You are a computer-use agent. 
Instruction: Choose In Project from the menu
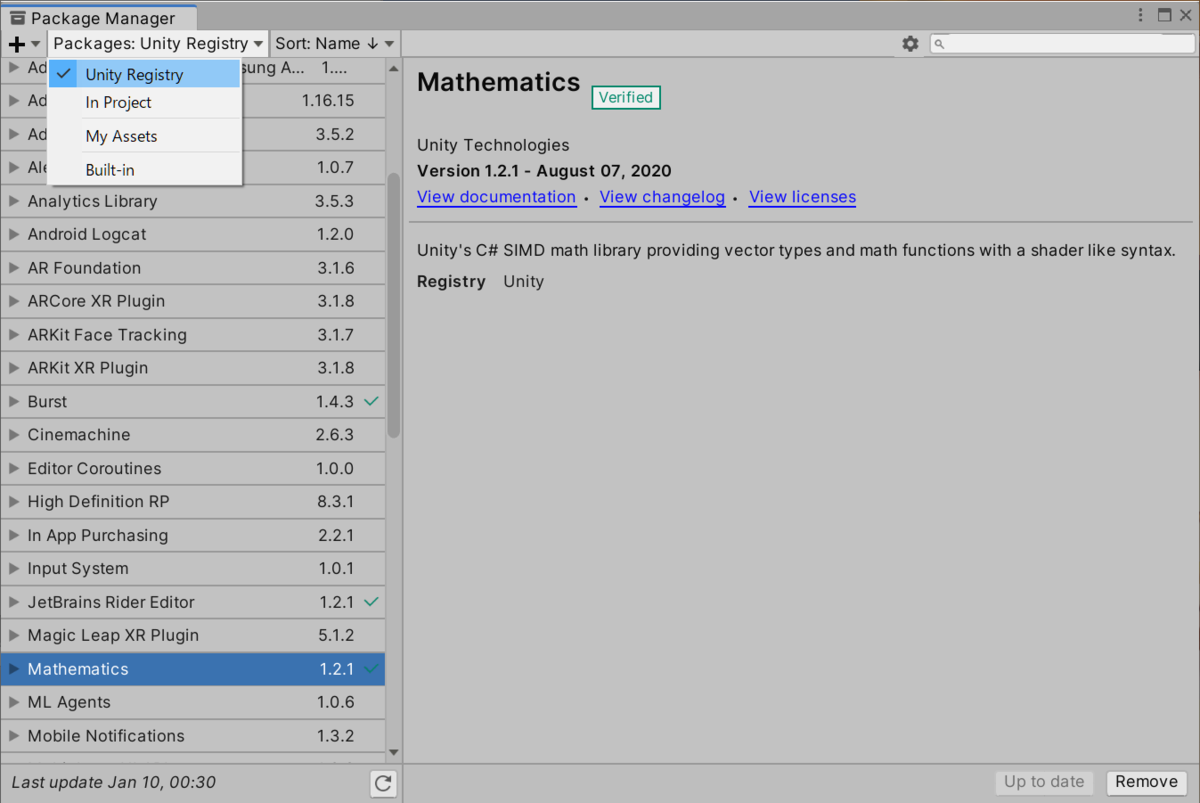coord(145,102)
